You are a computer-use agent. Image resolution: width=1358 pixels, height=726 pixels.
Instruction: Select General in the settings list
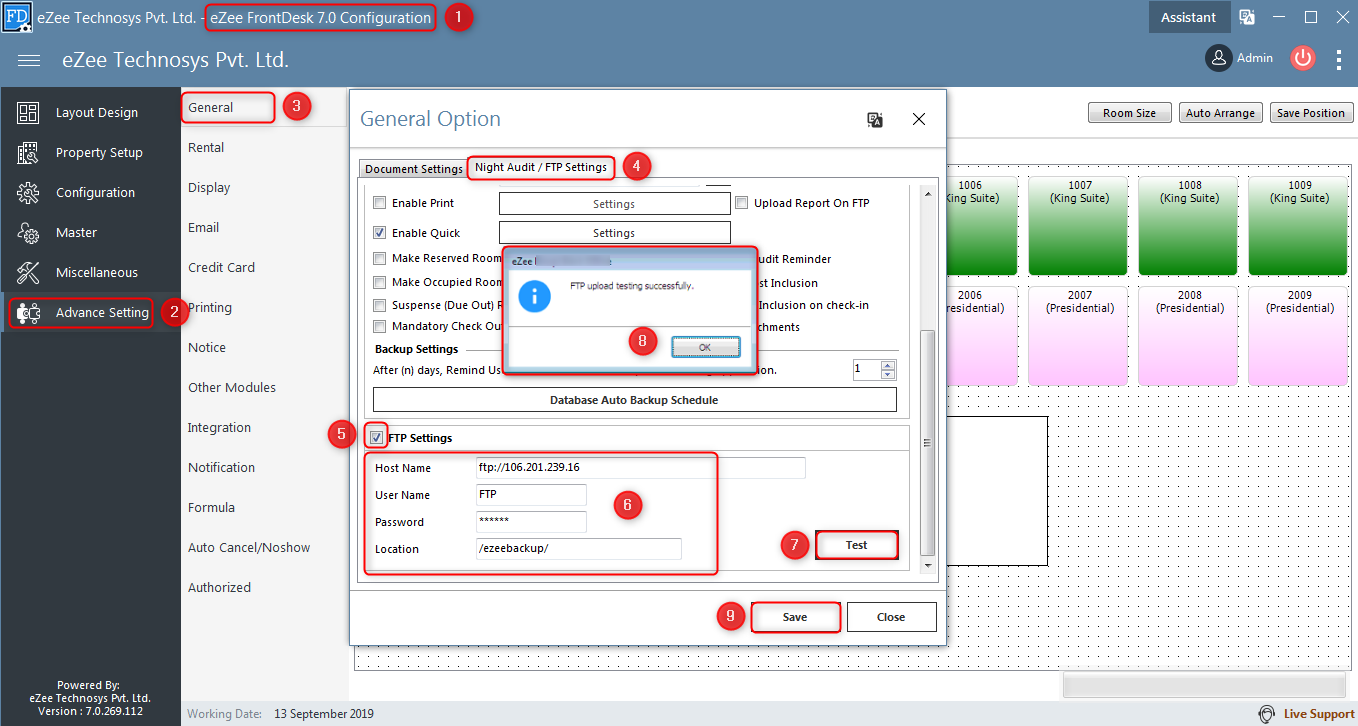(211, 108)
